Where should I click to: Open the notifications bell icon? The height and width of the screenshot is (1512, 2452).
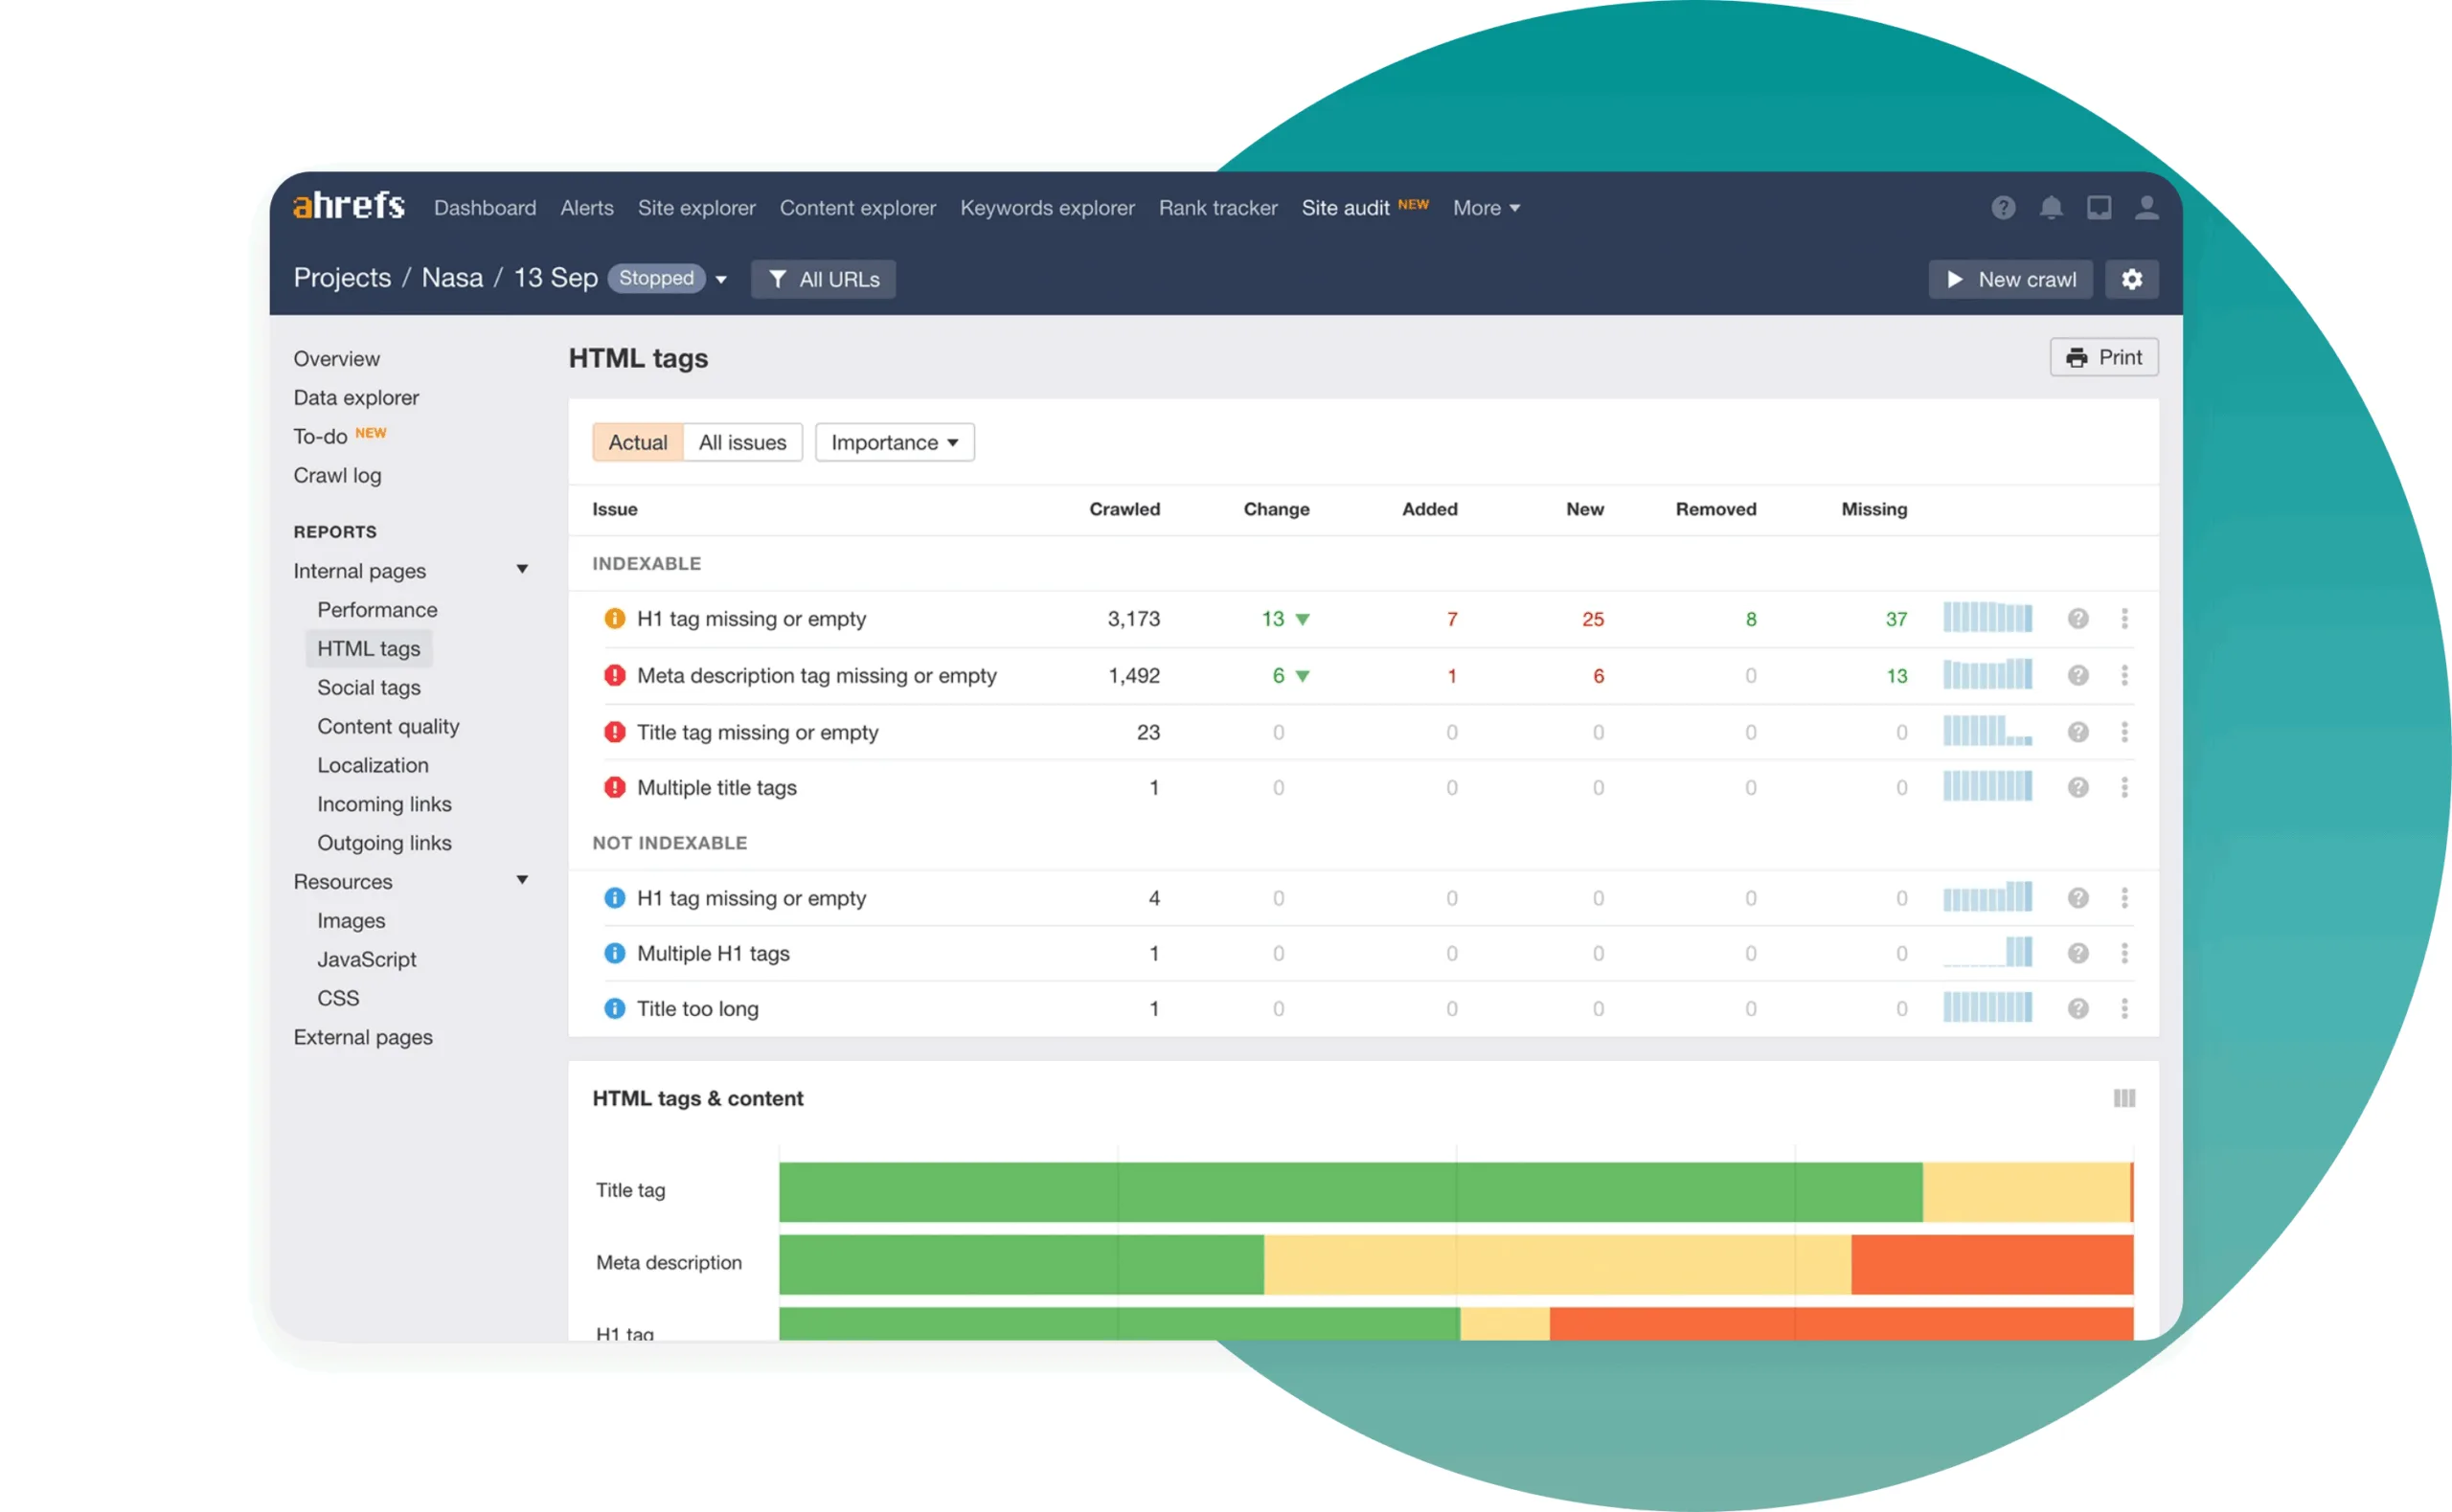tap(2051, 207)
